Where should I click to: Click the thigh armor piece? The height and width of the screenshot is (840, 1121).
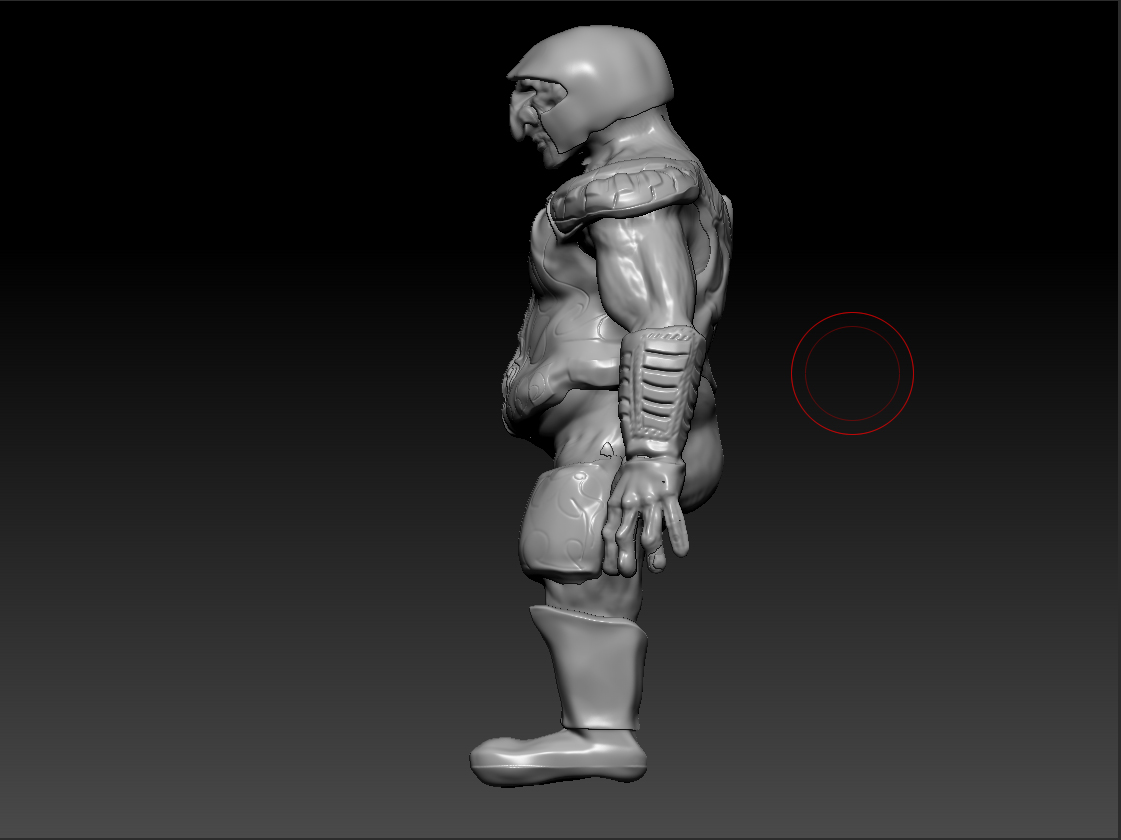click(565, 515)
